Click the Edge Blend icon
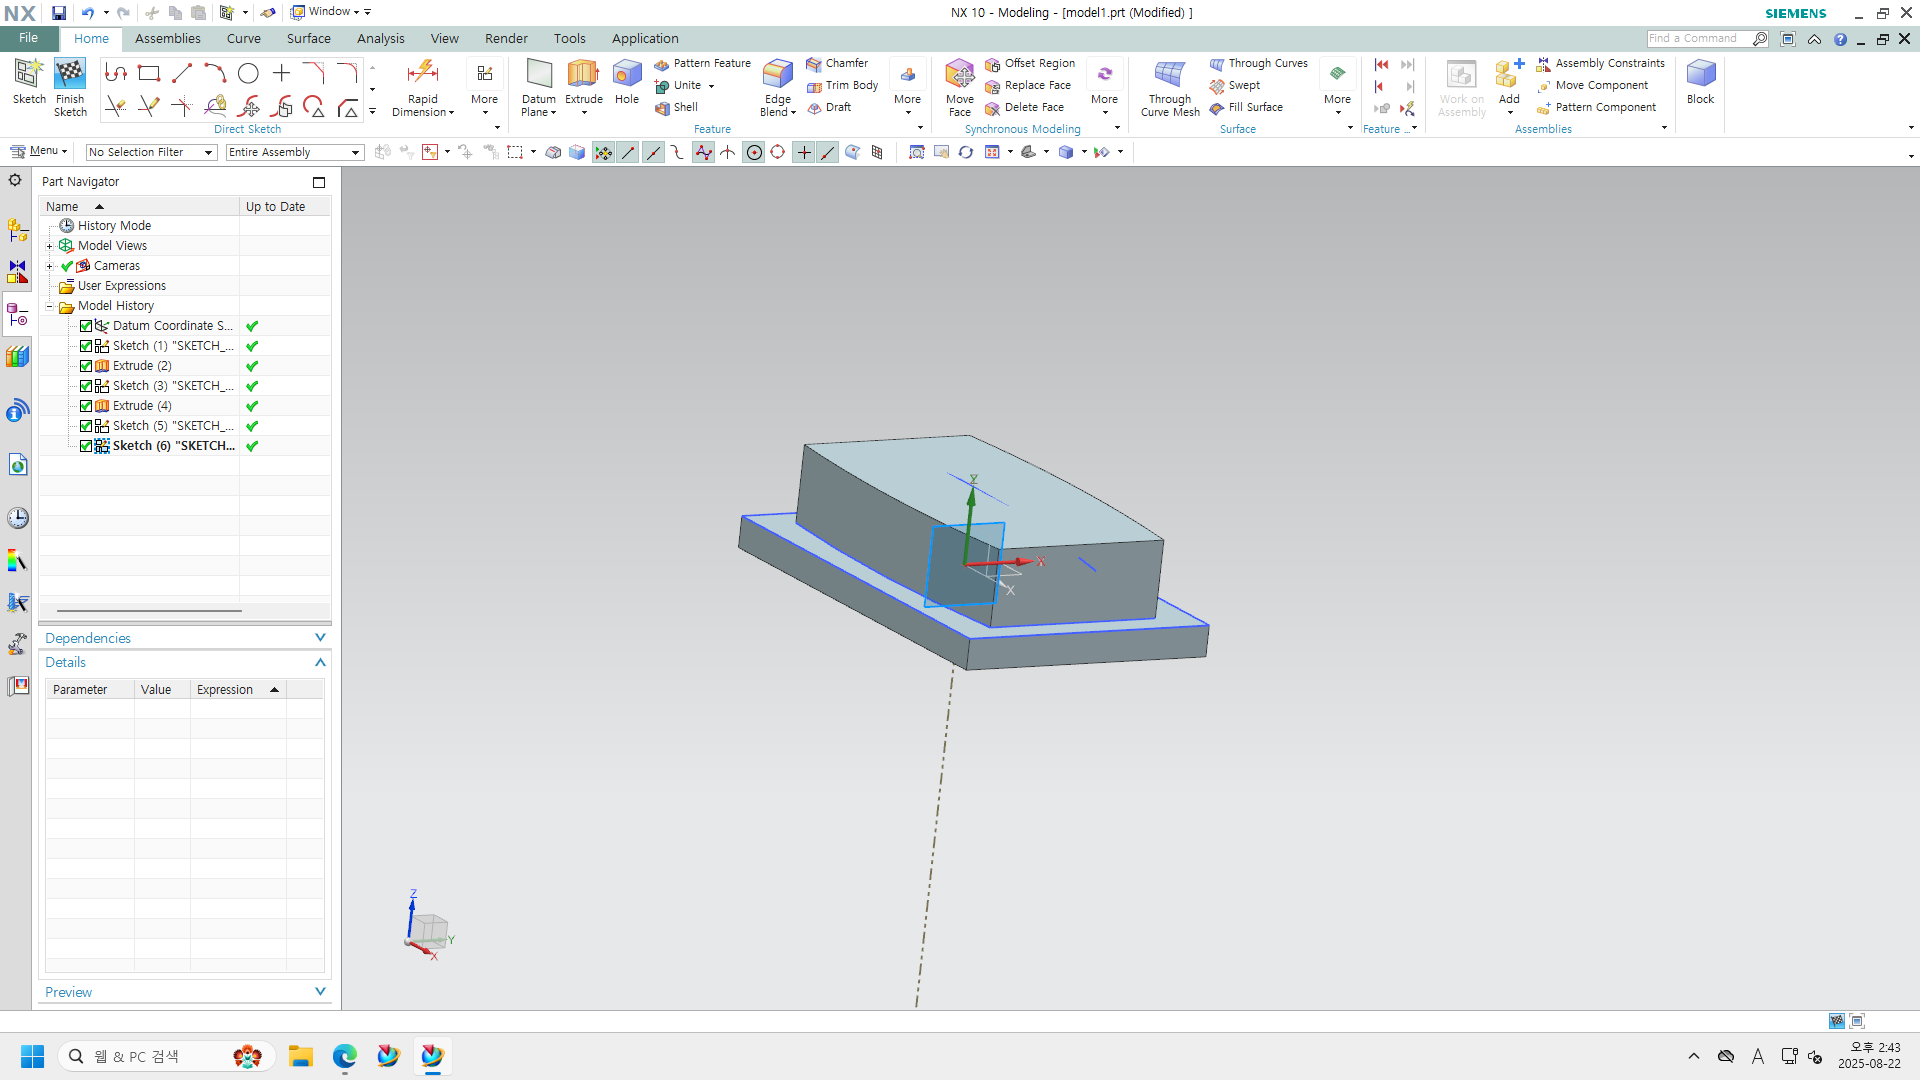This screenshot has height=1080, width=1920. click(777, 75)
